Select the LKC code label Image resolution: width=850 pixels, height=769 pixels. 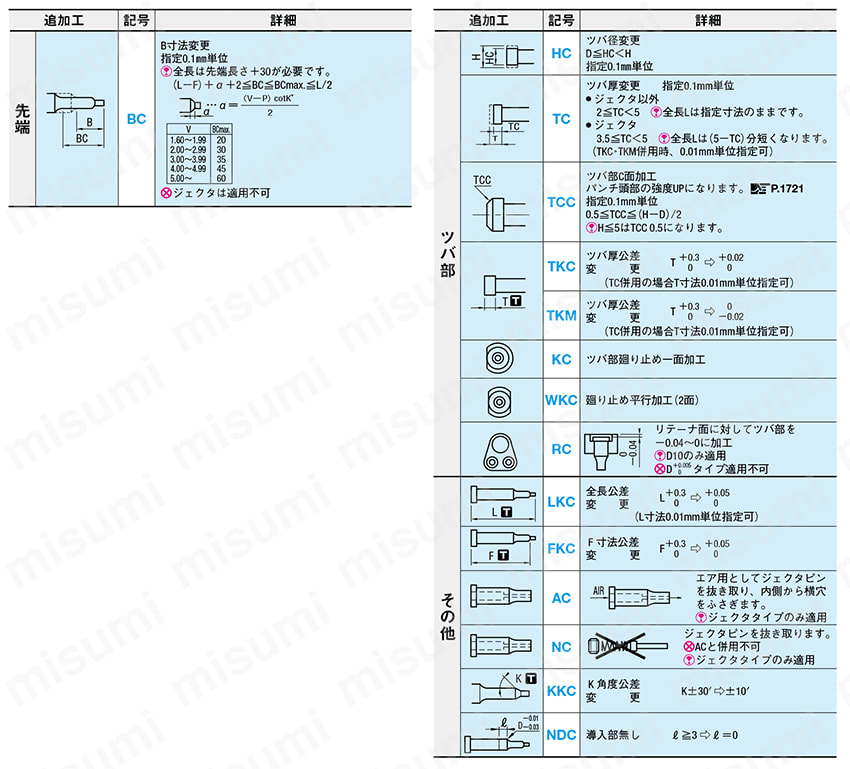coord(562,502)
